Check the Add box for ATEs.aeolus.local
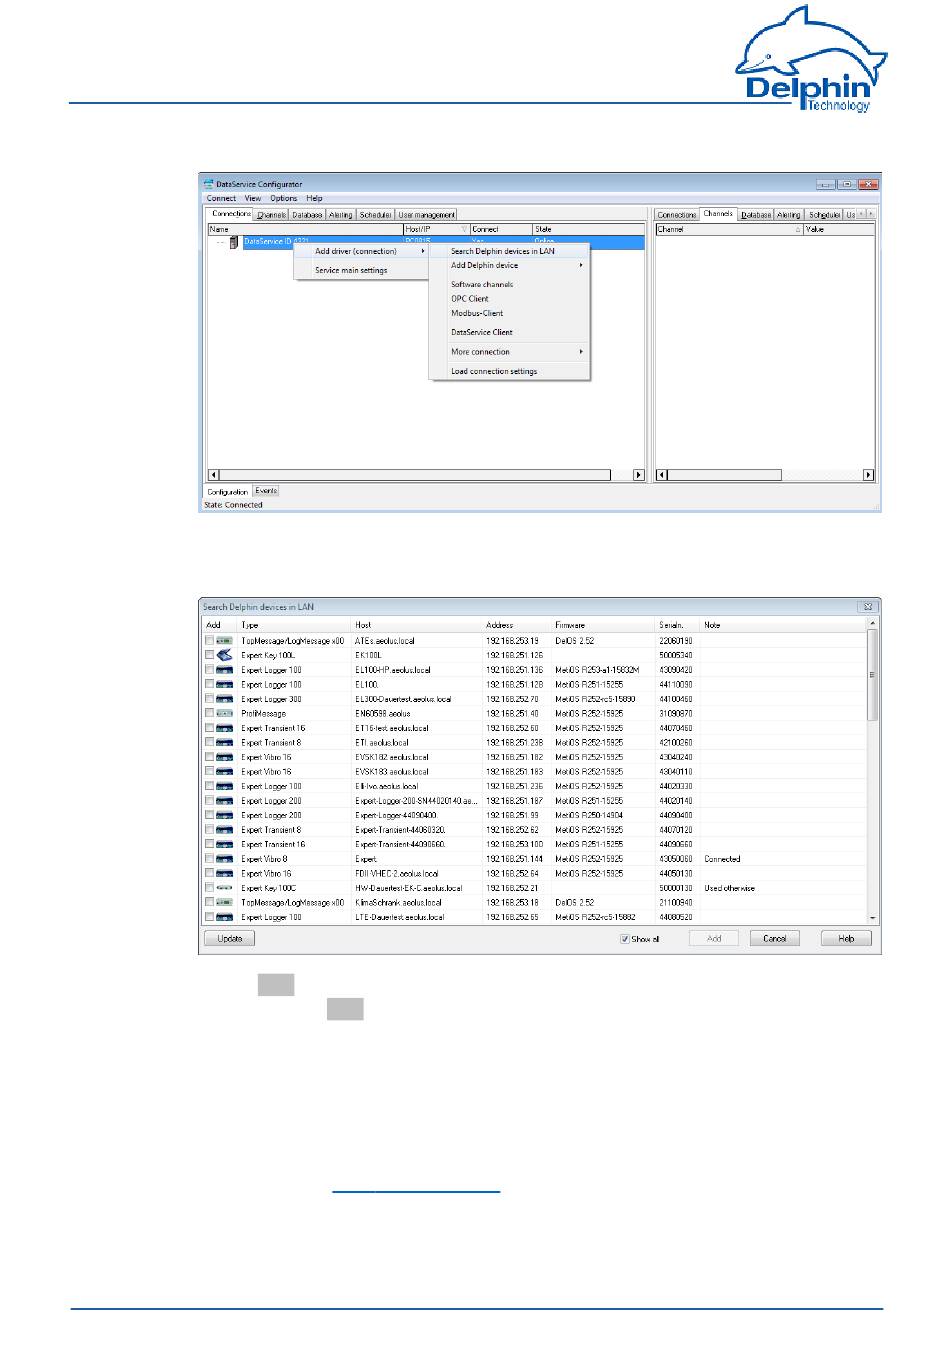The image size is (950, 1357). (209, 640)
